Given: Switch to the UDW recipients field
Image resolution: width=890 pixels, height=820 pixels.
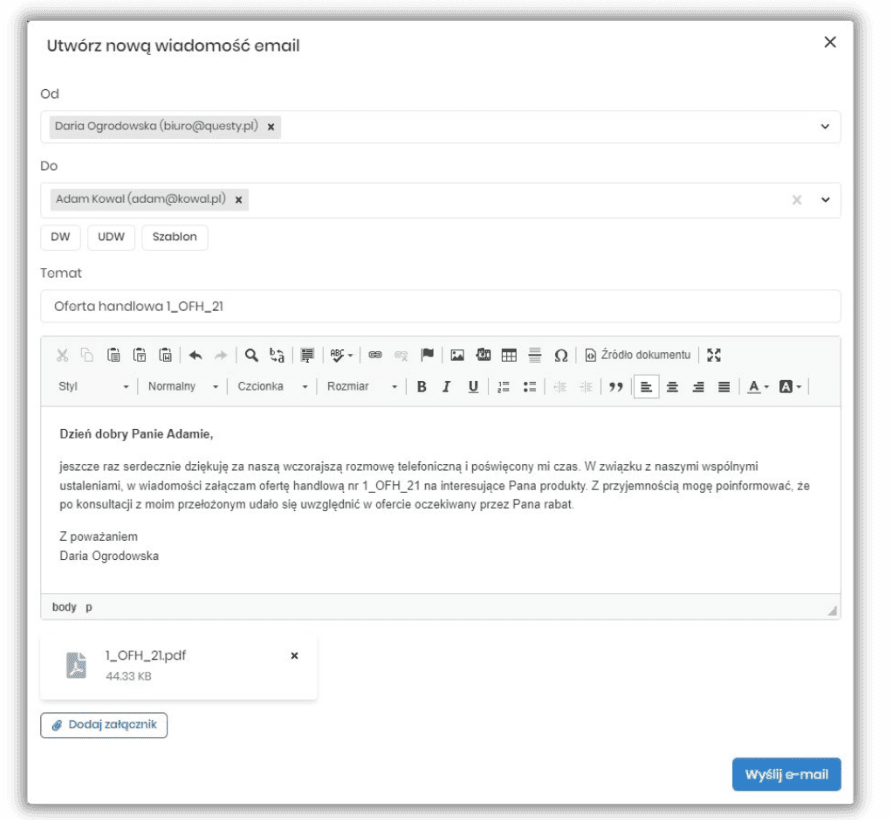Looking at the screenshot, I should (x=110, y=237).
